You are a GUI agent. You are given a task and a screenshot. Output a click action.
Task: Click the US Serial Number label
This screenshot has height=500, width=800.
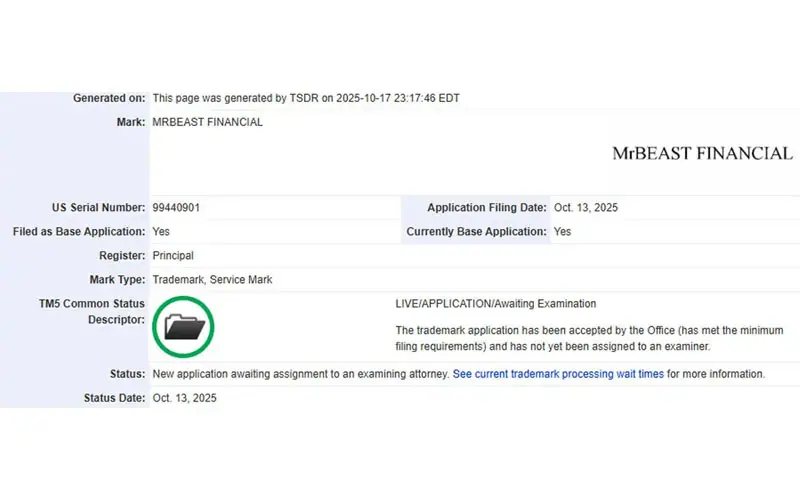pos(98,208)
